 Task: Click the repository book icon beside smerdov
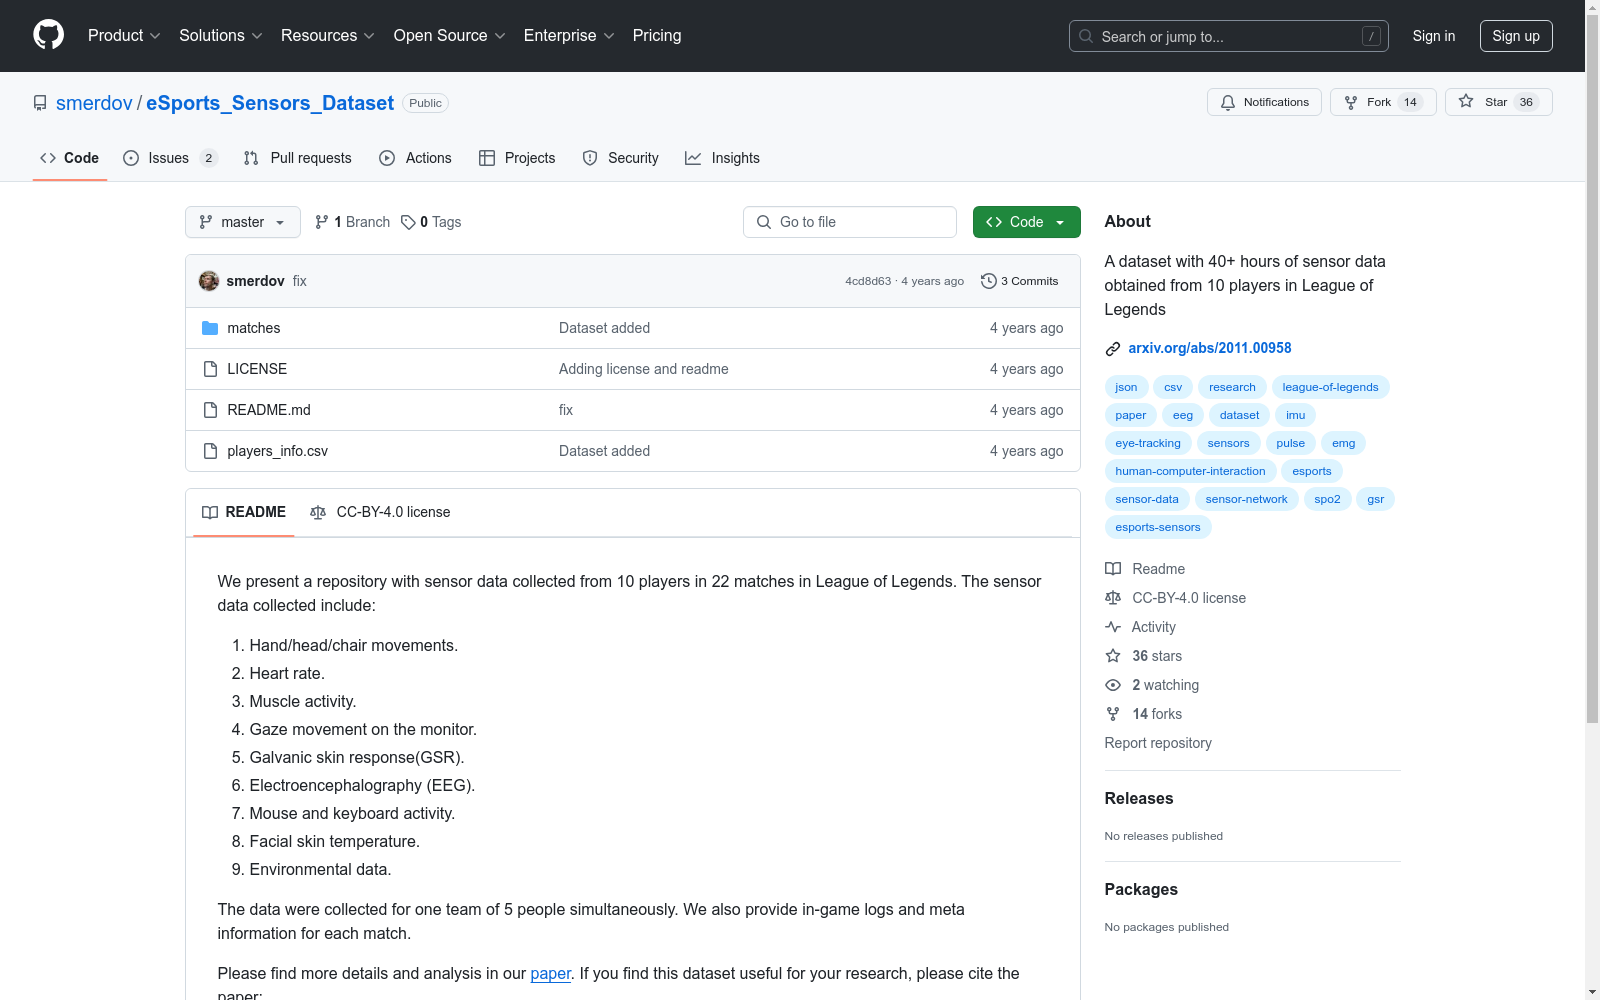tap(40, 103)
